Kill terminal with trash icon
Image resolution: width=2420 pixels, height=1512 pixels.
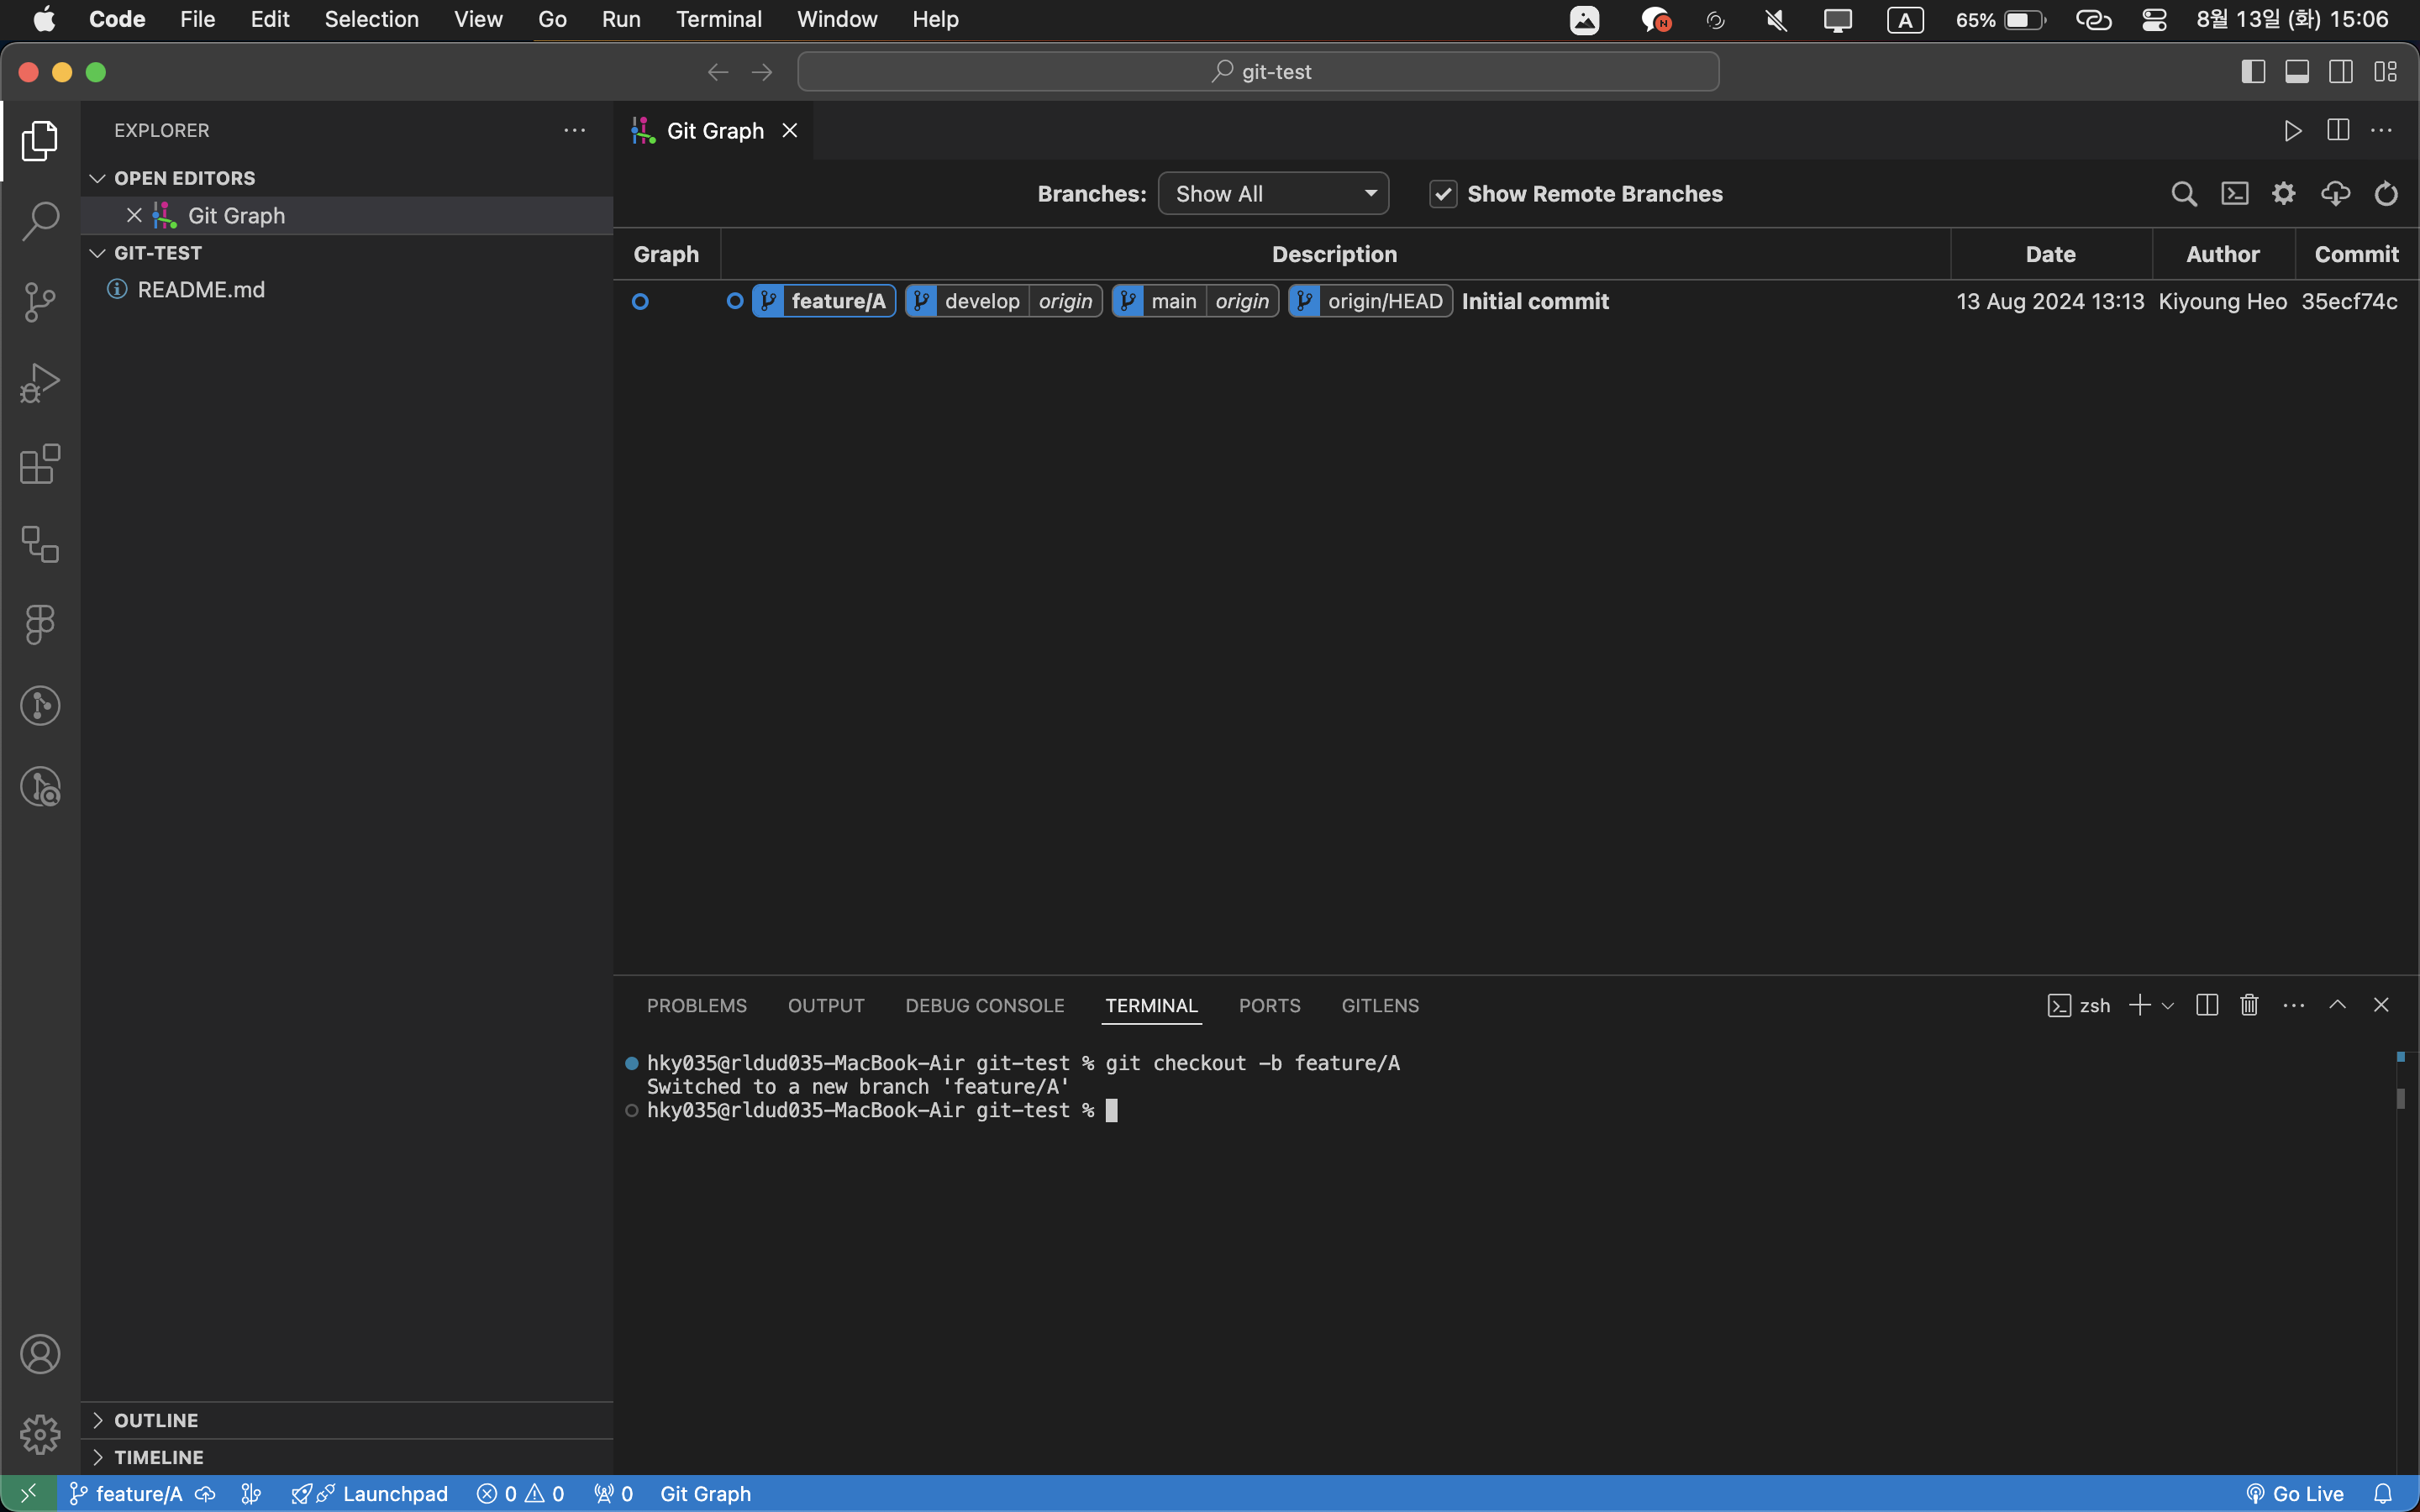click(x=2249, y=1005)
